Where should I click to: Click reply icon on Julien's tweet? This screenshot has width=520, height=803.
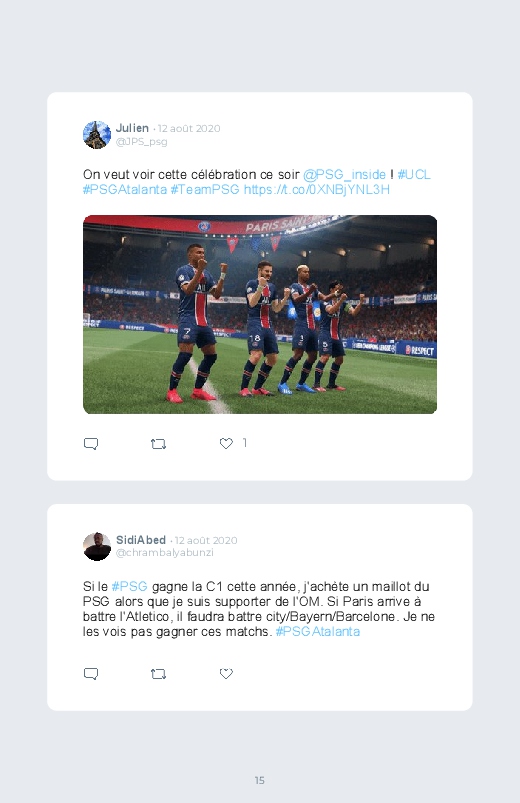point(91,443)
